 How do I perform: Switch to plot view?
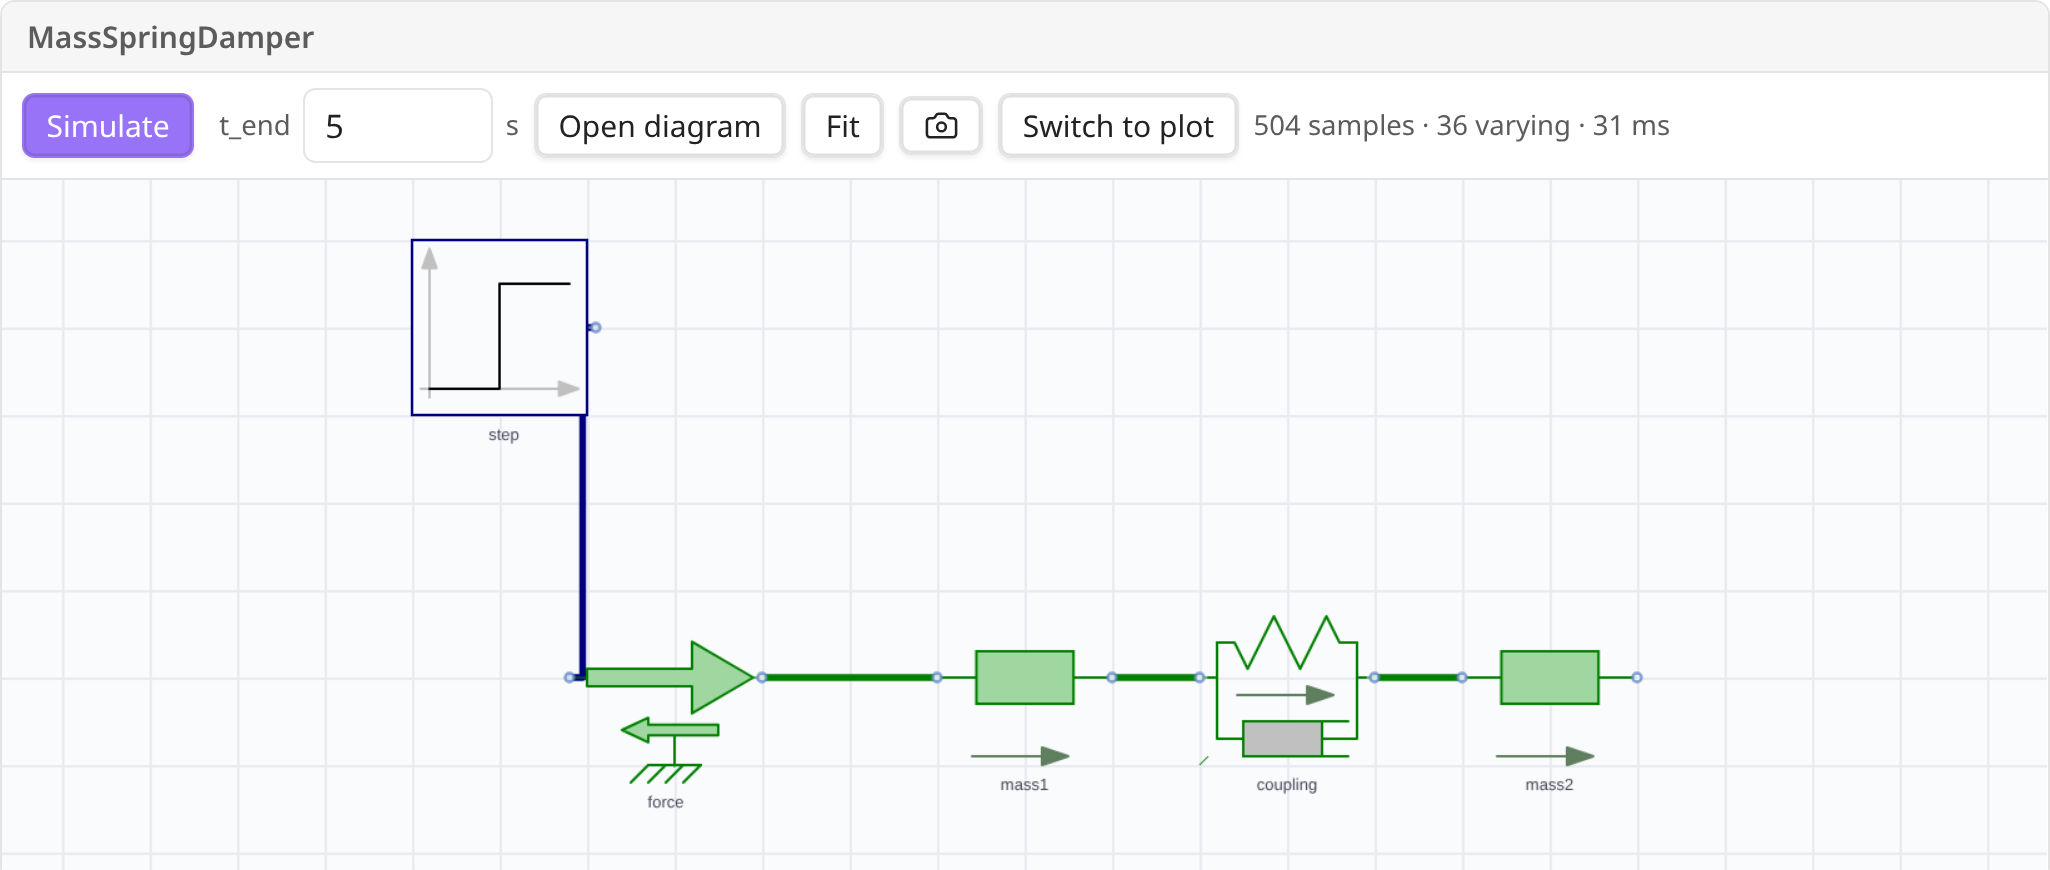[x=1118, y=126]
